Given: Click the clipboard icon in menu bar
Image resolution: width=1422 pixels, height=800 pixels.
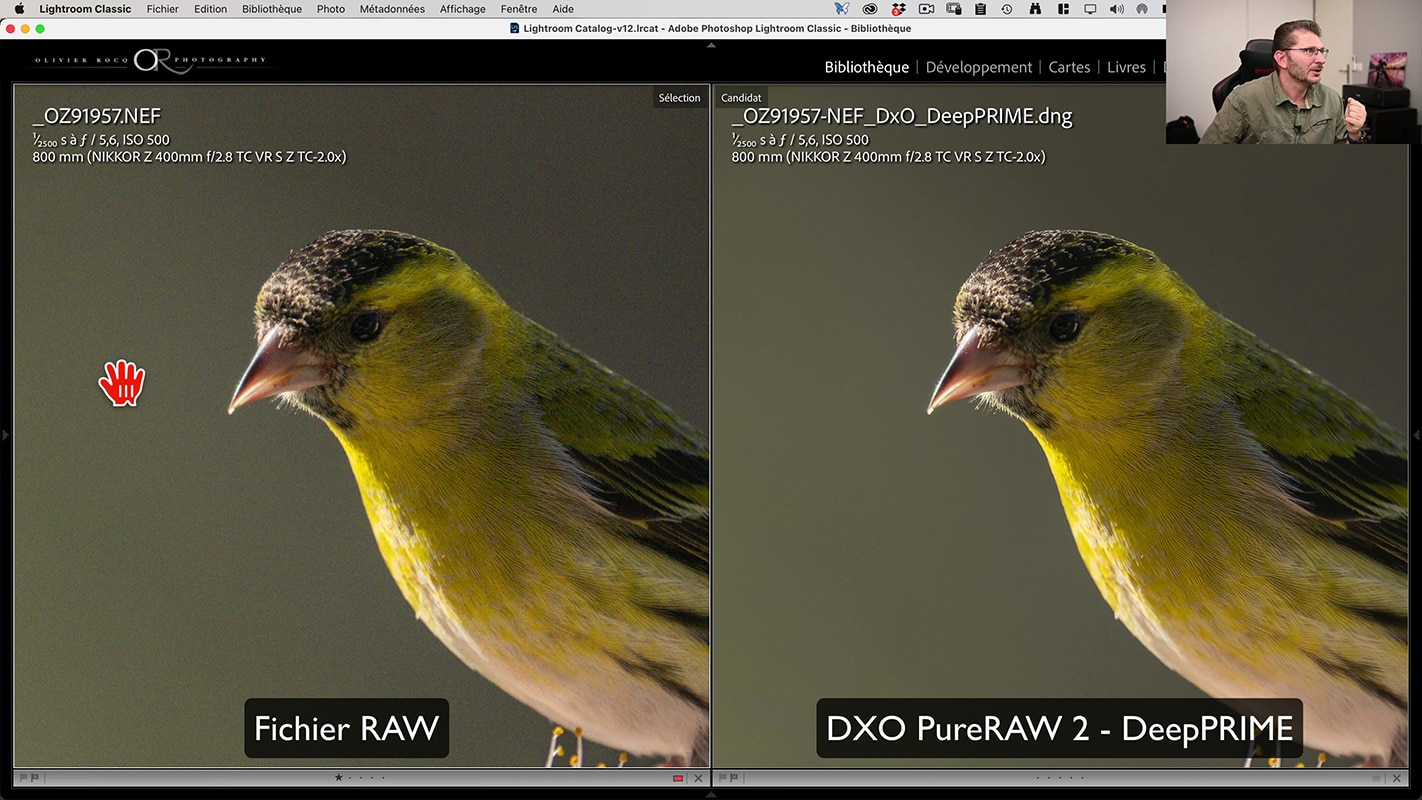Looking at the screenshot, I should 980,9.
